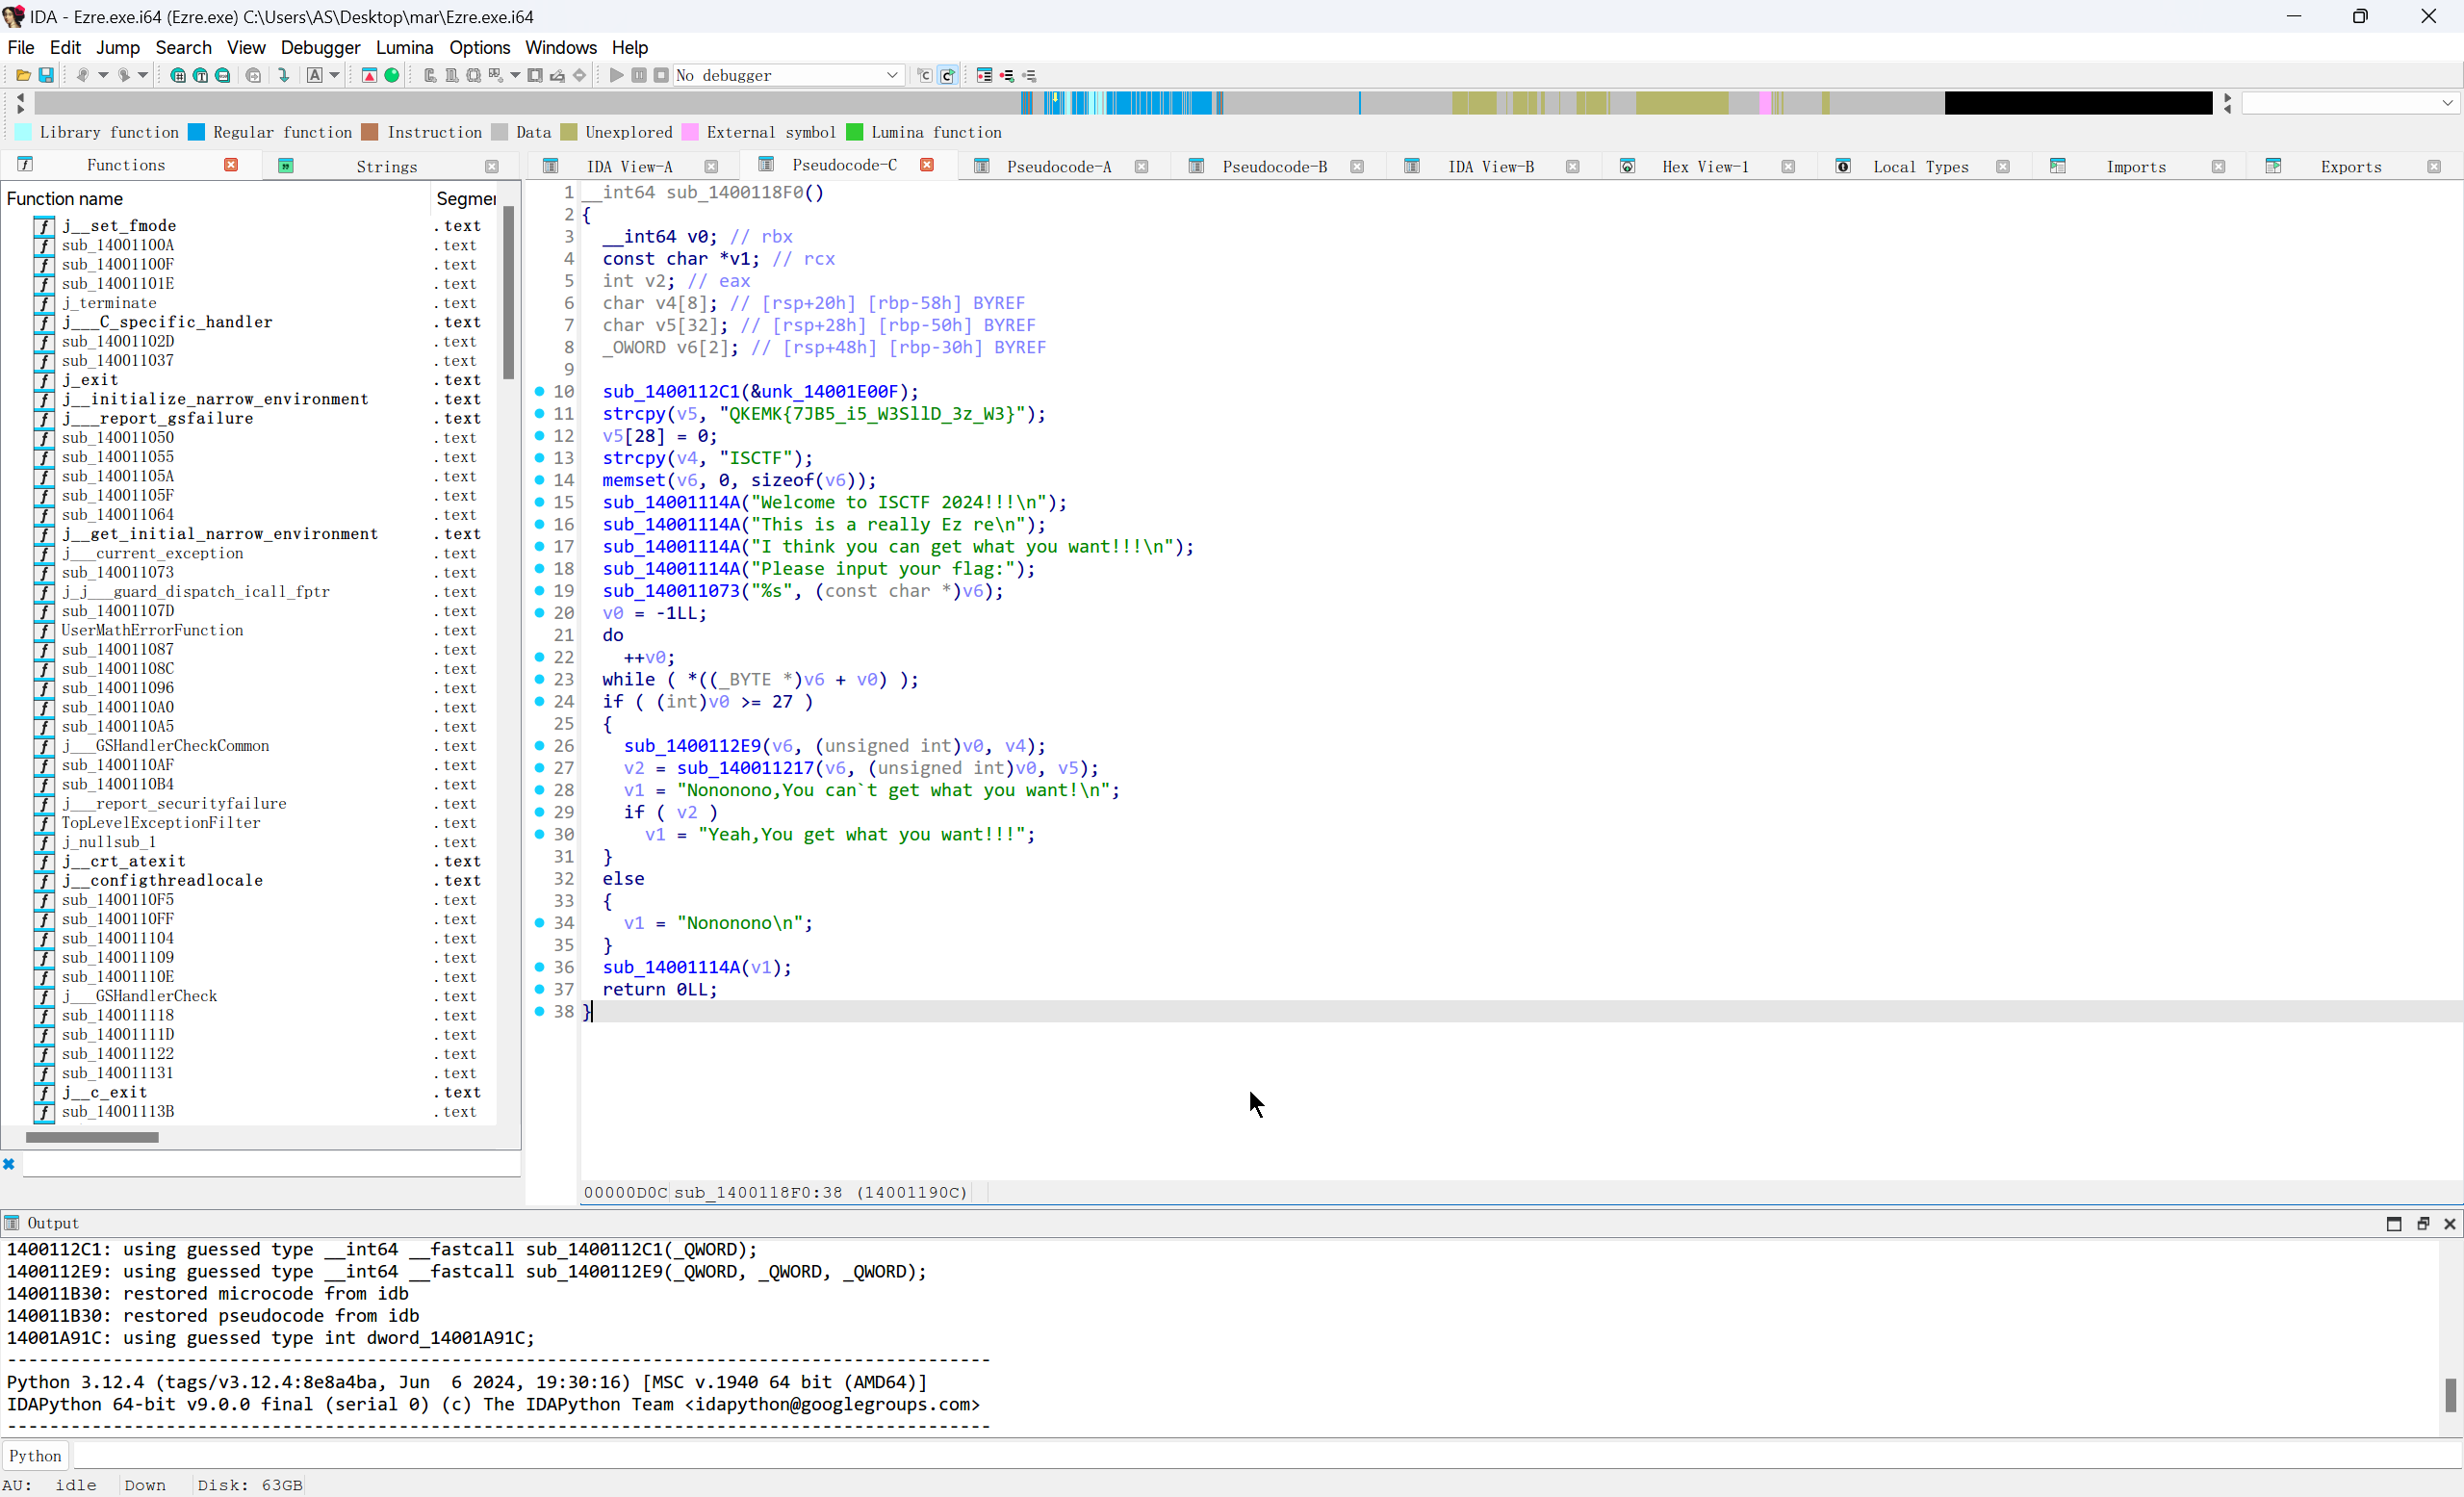
Task: Close the Pseudocode-C tab
Action: click(927, 165)
